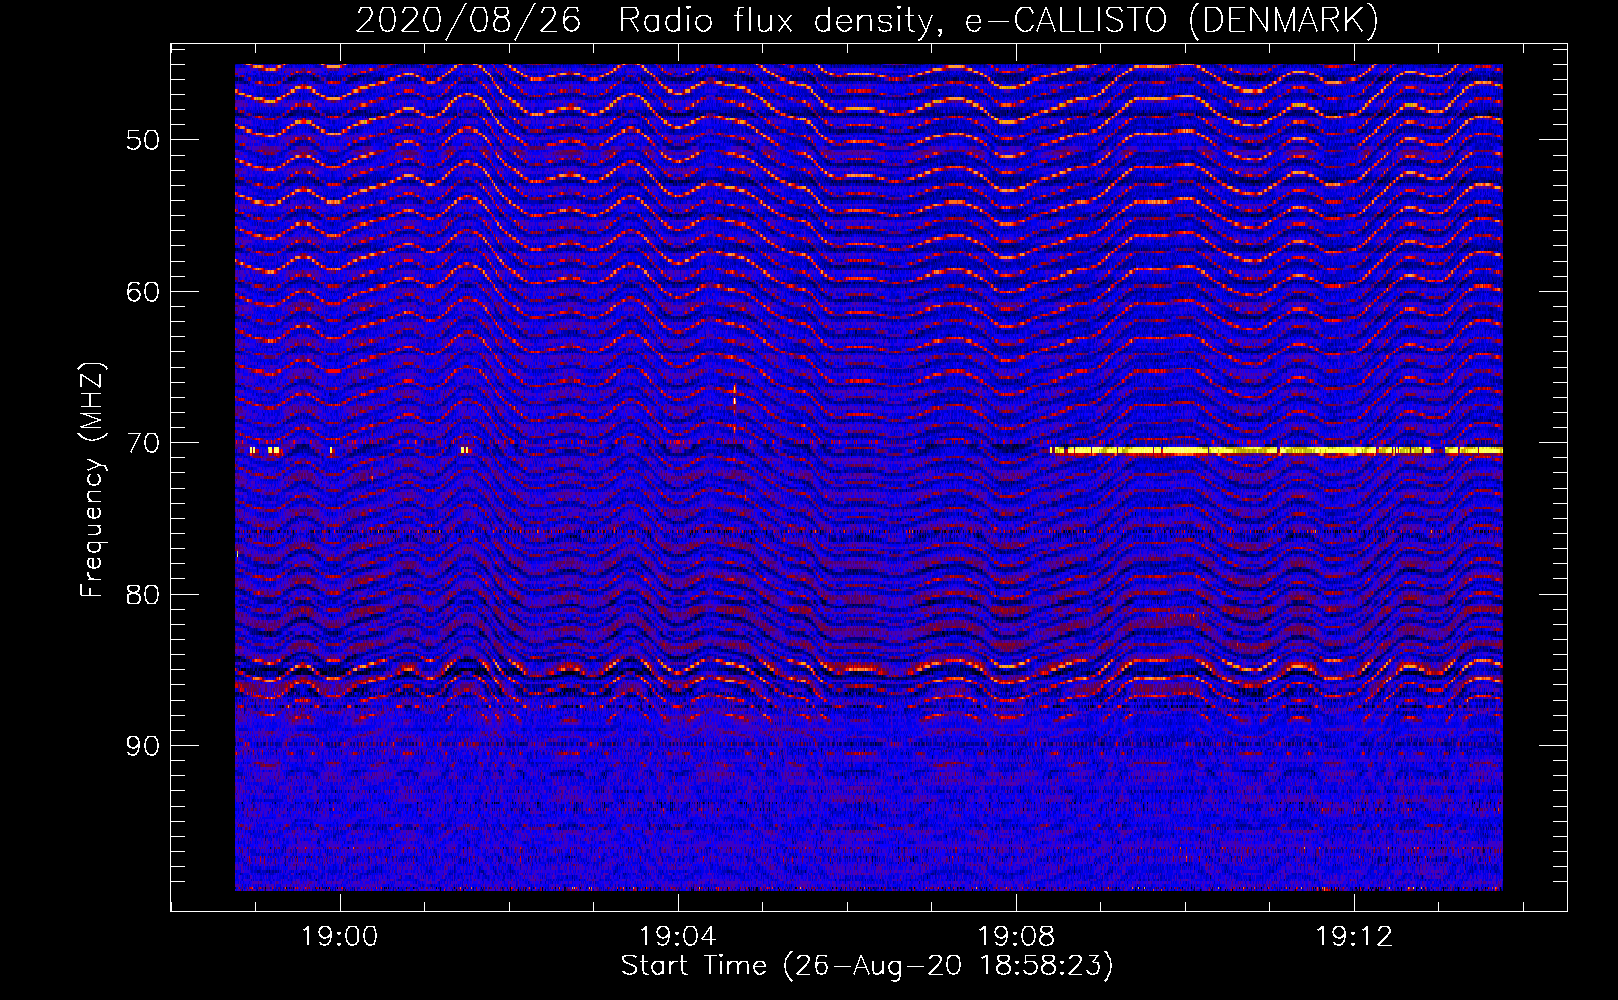Select the 70 frequency tick label
The height and width of the screenshot is (1000, 1618).
[143, 443]
